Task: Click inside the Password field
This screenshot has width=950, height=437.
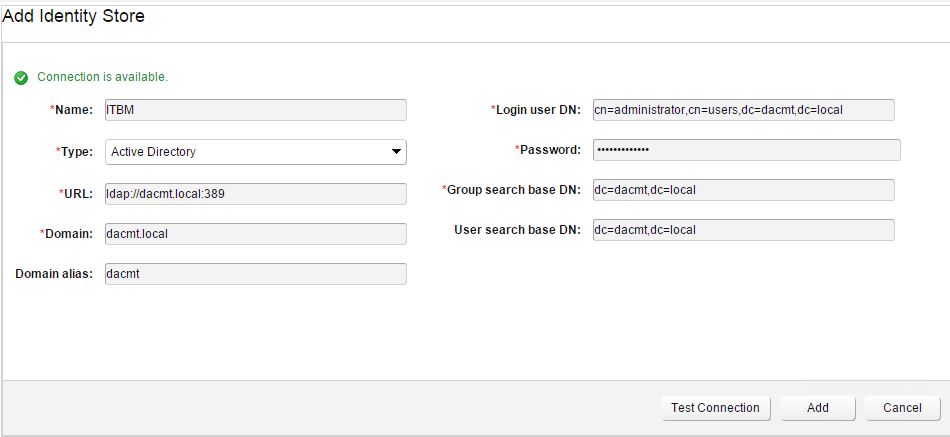Action: tap(746, 150)
